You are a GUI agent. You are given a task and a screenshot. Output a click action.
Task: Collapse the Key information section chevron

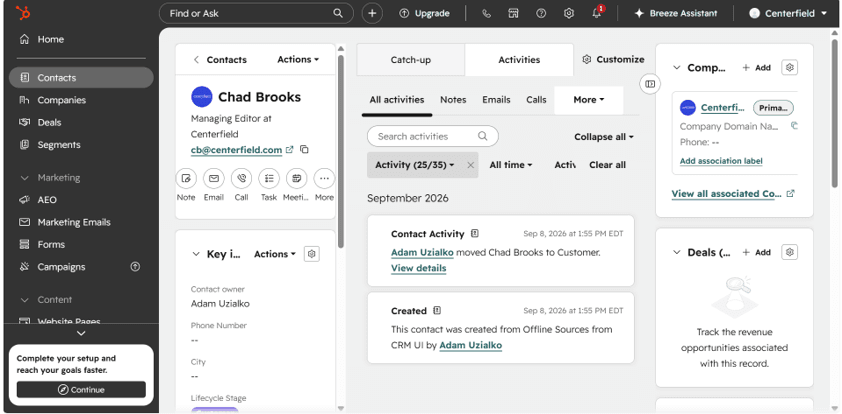point(196,254)
